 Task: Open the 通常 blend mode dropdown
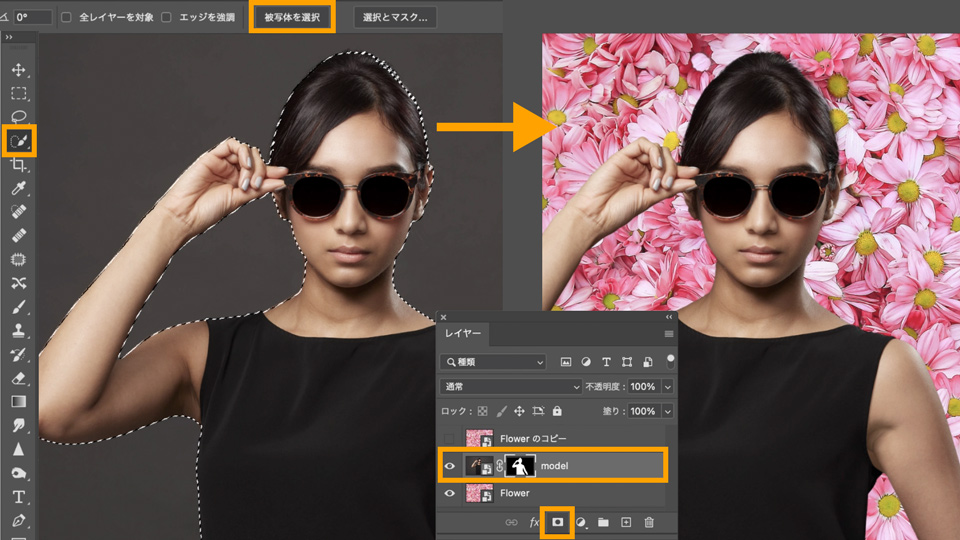click(x=511, y=386)
